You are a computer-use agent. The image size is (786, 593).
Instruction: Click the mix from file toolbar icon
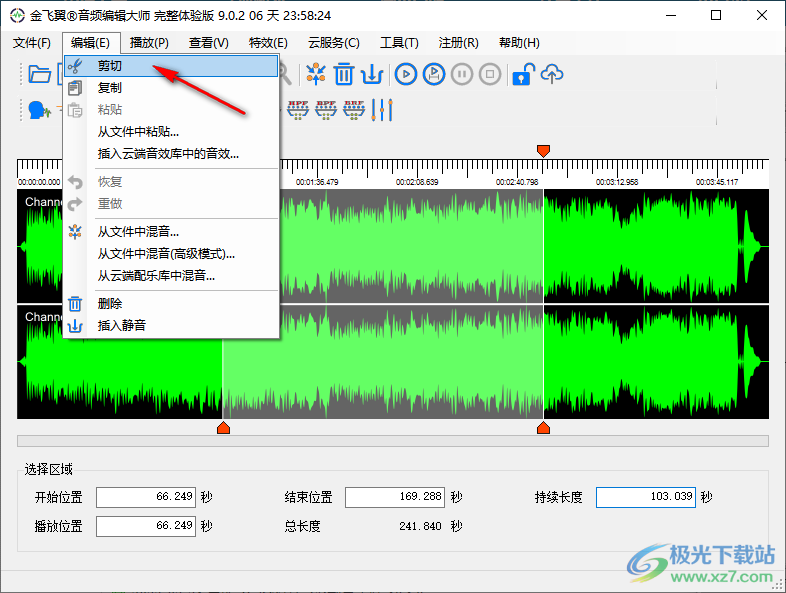[x=316, y=74]
